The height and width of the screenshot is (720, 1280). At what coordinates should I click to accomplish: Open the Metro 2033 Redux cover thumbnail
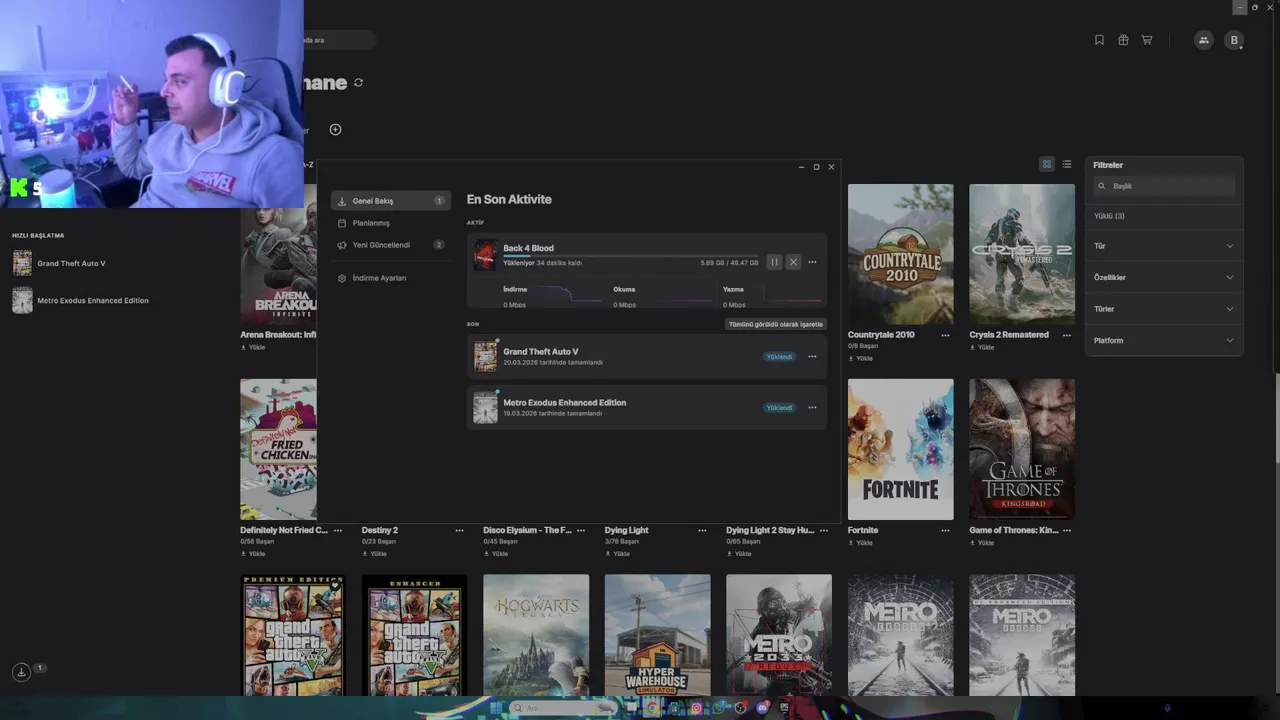coord(779,635)
